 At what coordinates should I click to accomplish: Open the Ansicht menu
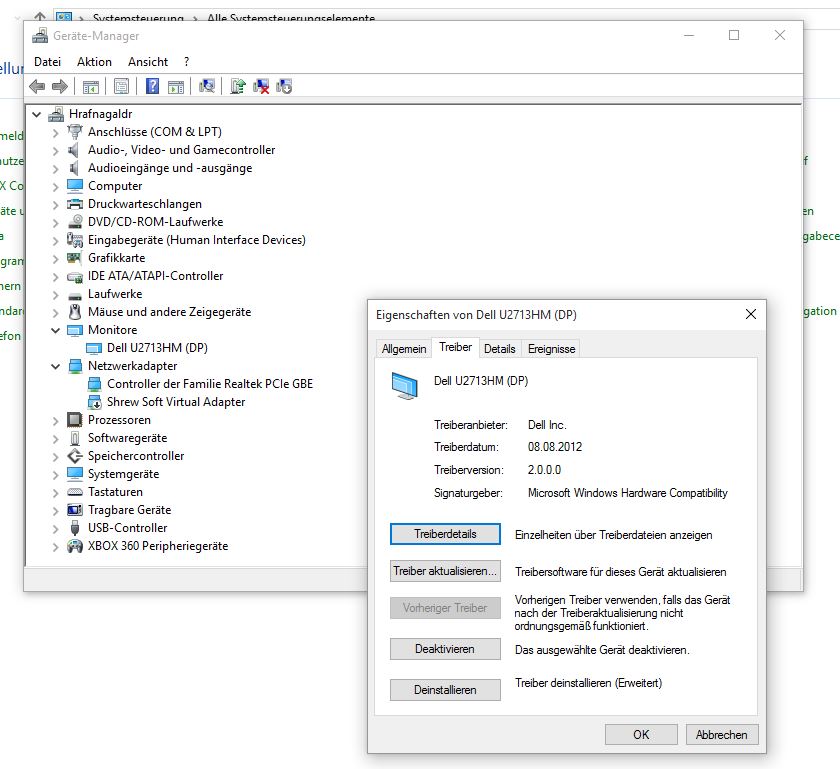click(x=148, y=62)
